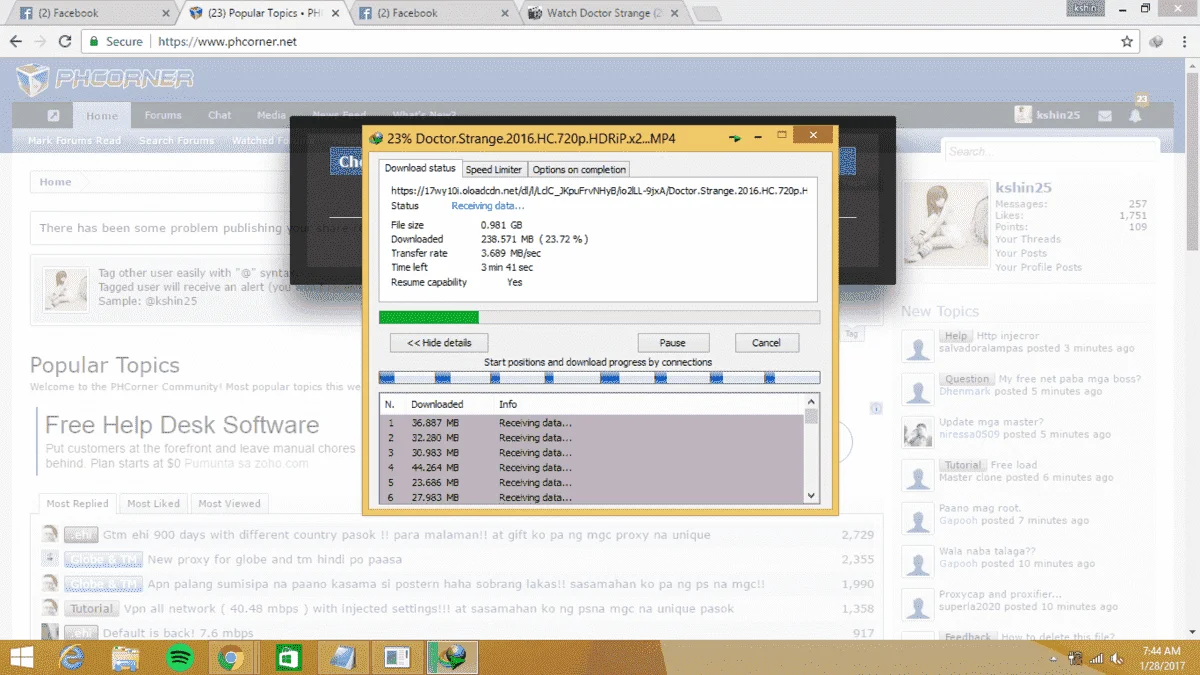Click the connections progress segments bar

click(x=599, y=378)
